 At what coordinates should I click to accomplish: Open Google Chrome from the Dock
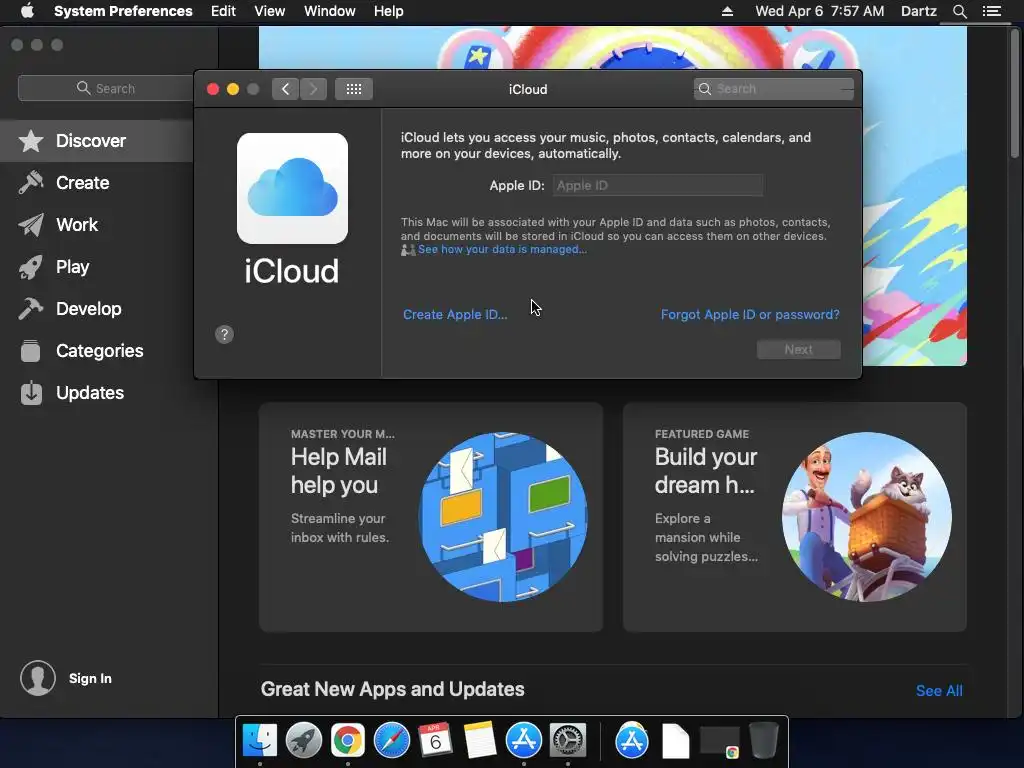(x=347, y=741)
